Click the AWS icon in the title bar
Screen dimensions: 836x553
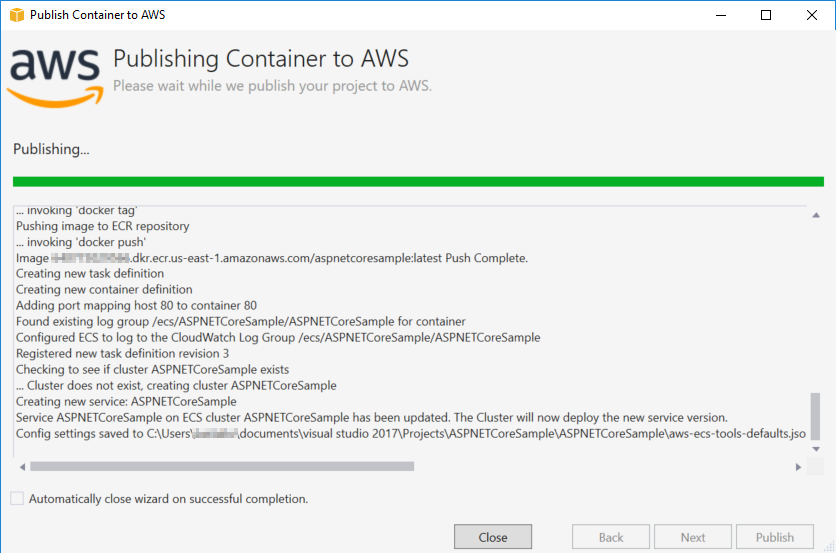tap(15, 15)
